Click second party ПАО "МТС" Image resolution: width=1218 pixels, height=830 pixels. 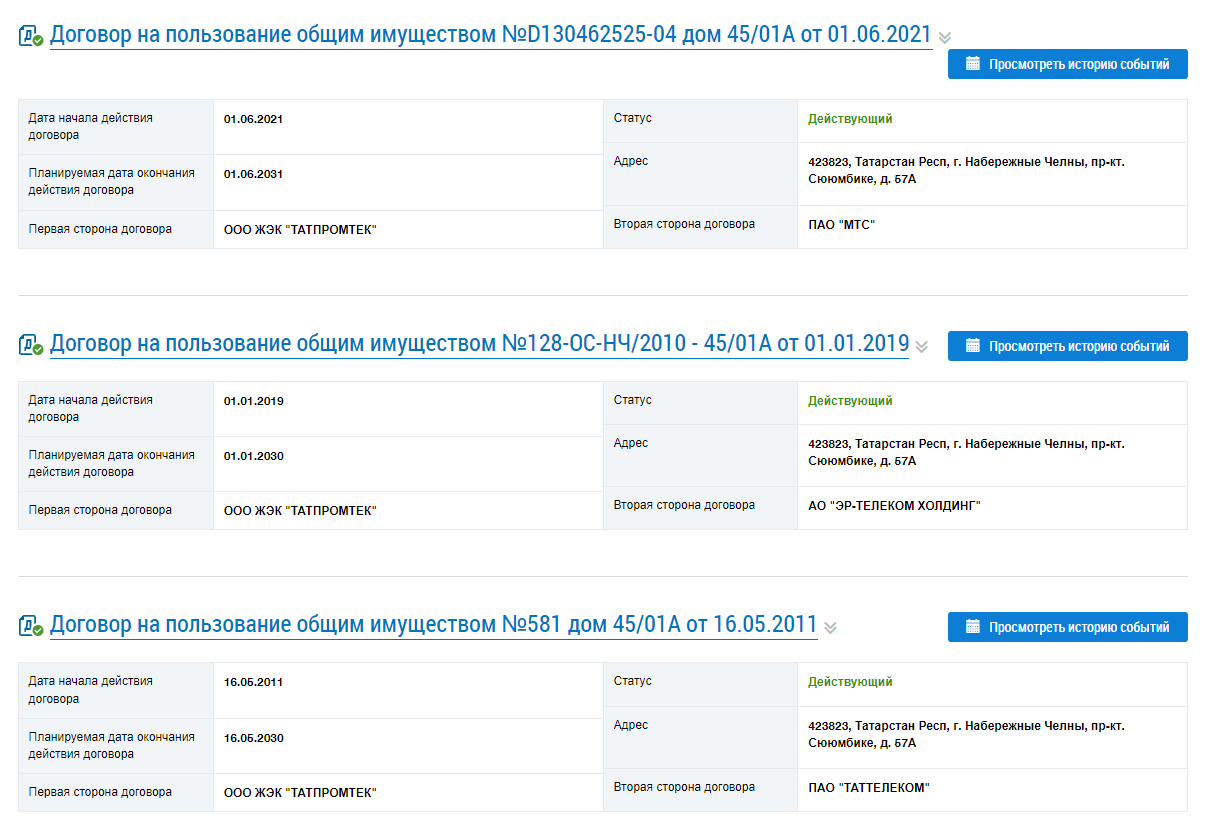pos(841,225)
